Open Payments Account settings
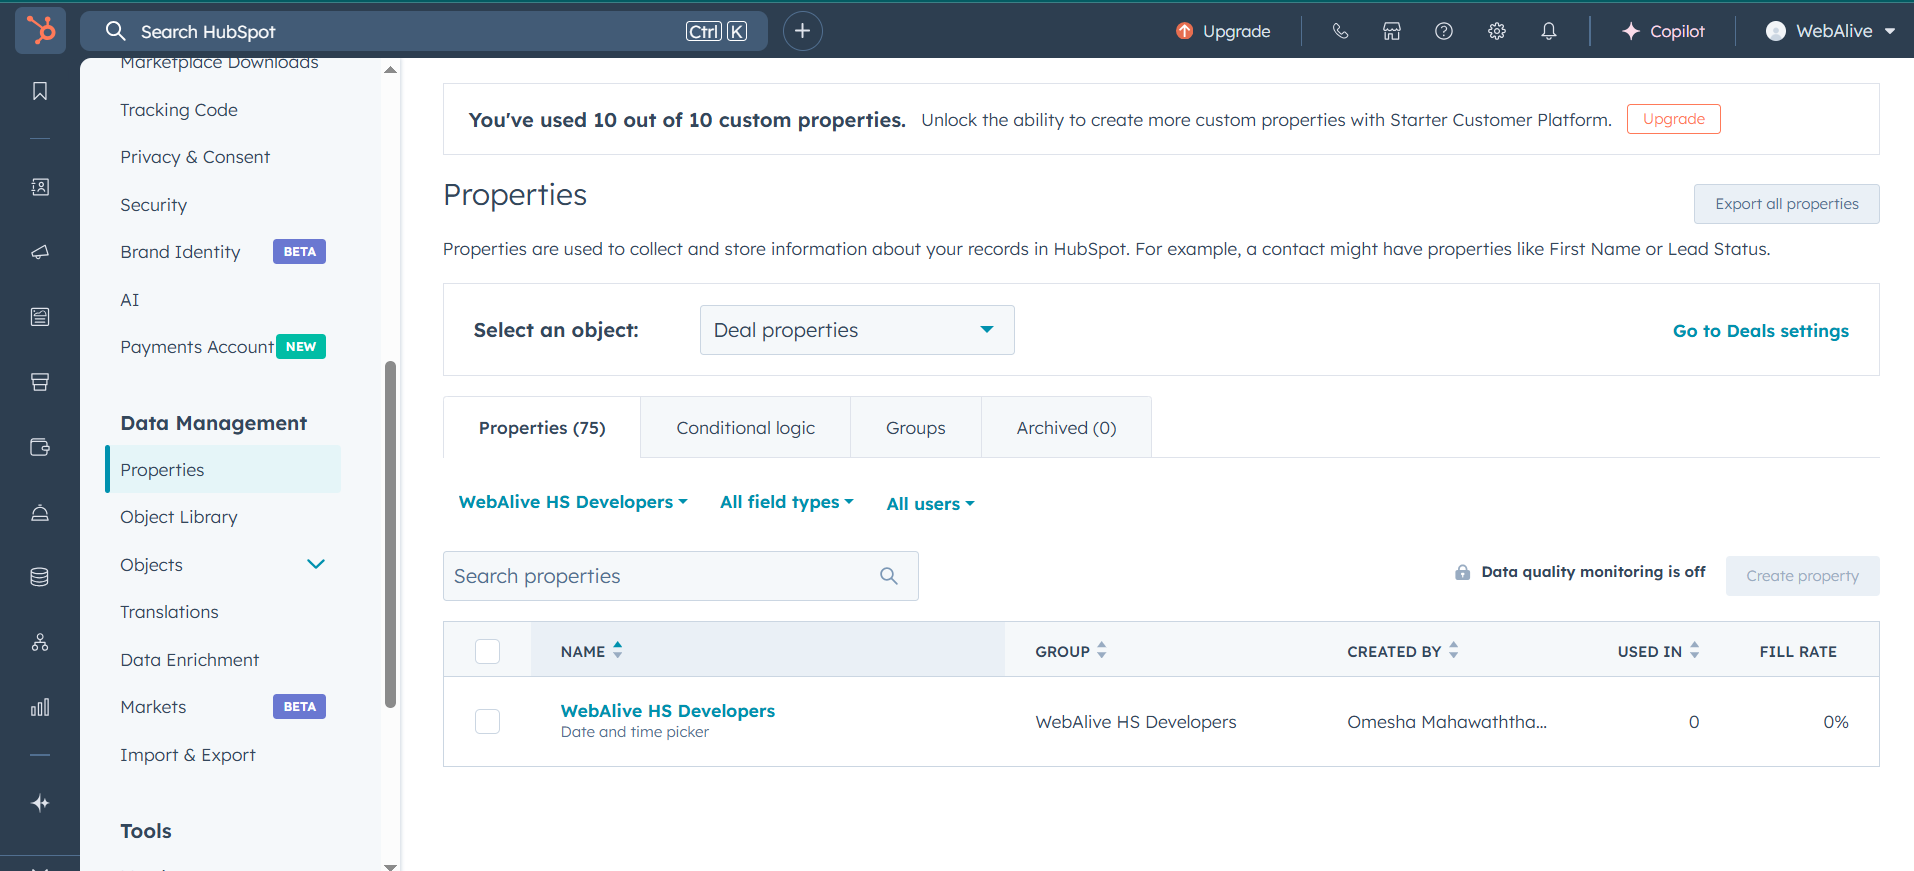The image size is (1914, 871). [197, 347]
